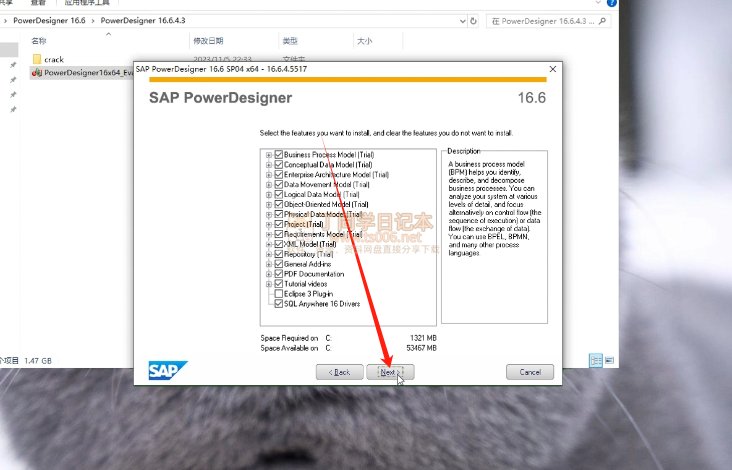This screenshot has height=470, width=732.
Task: Expand the Conceptual Data Model tree node
Action: pos(269,165)
